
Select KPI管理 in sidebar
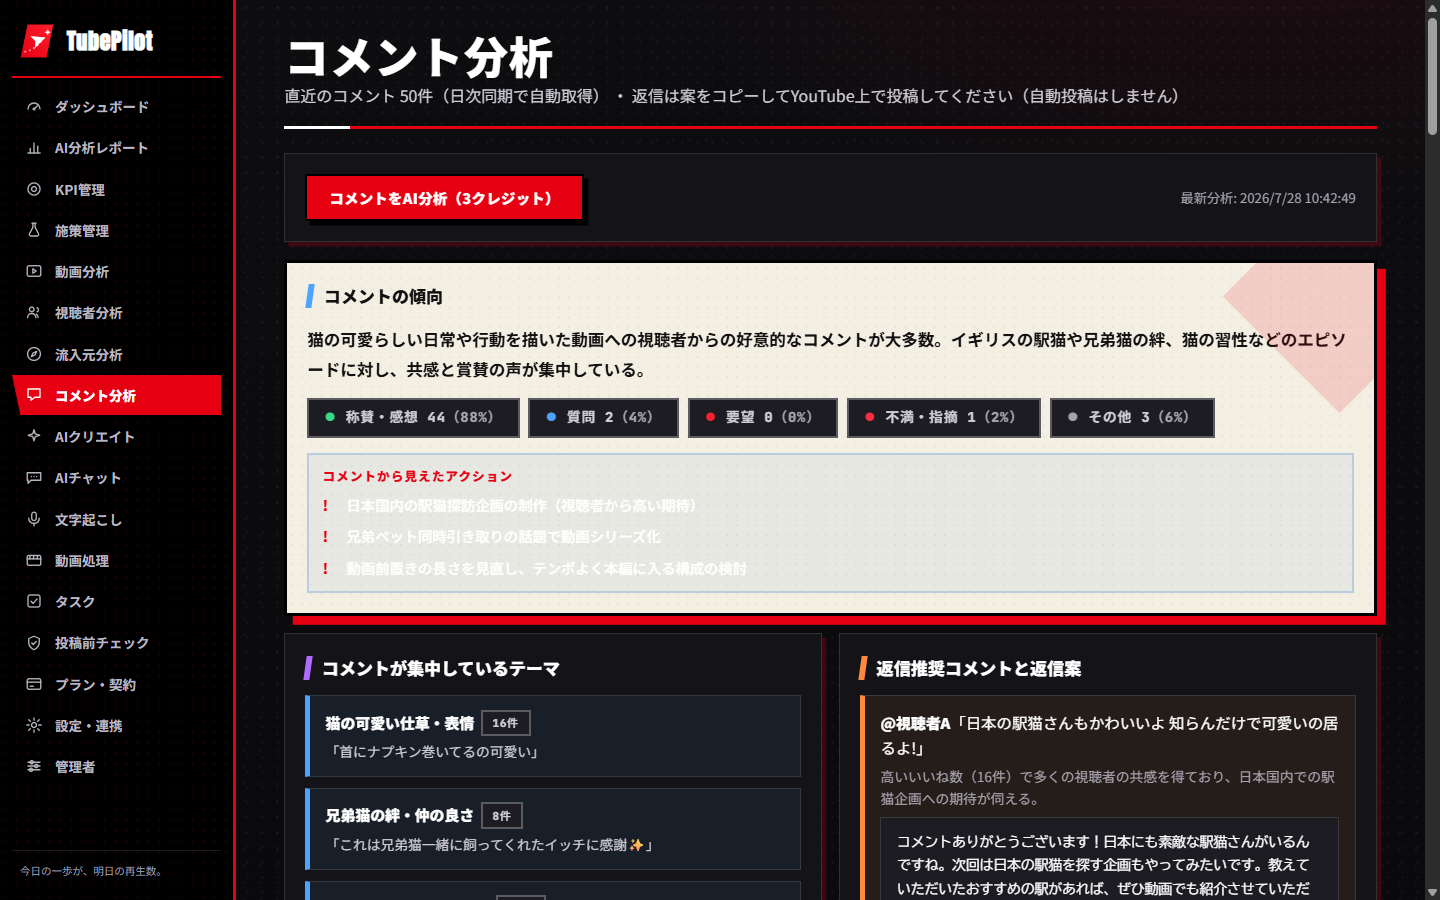point(117,189)
